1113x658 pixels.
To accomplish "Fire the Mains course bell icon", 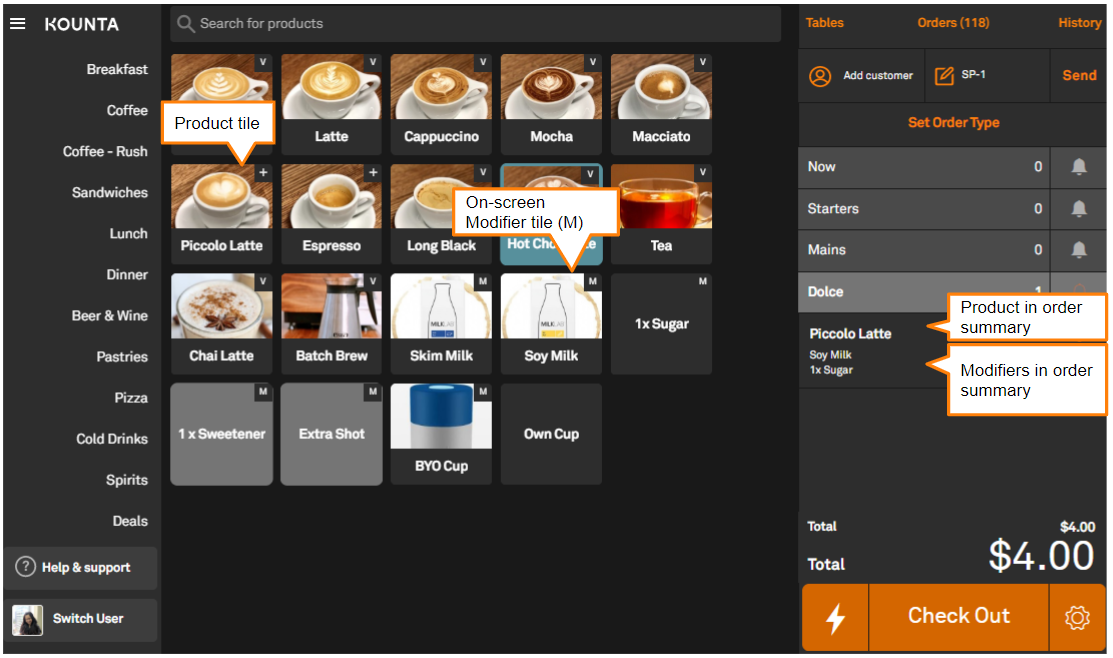I will click(1078, 250).
